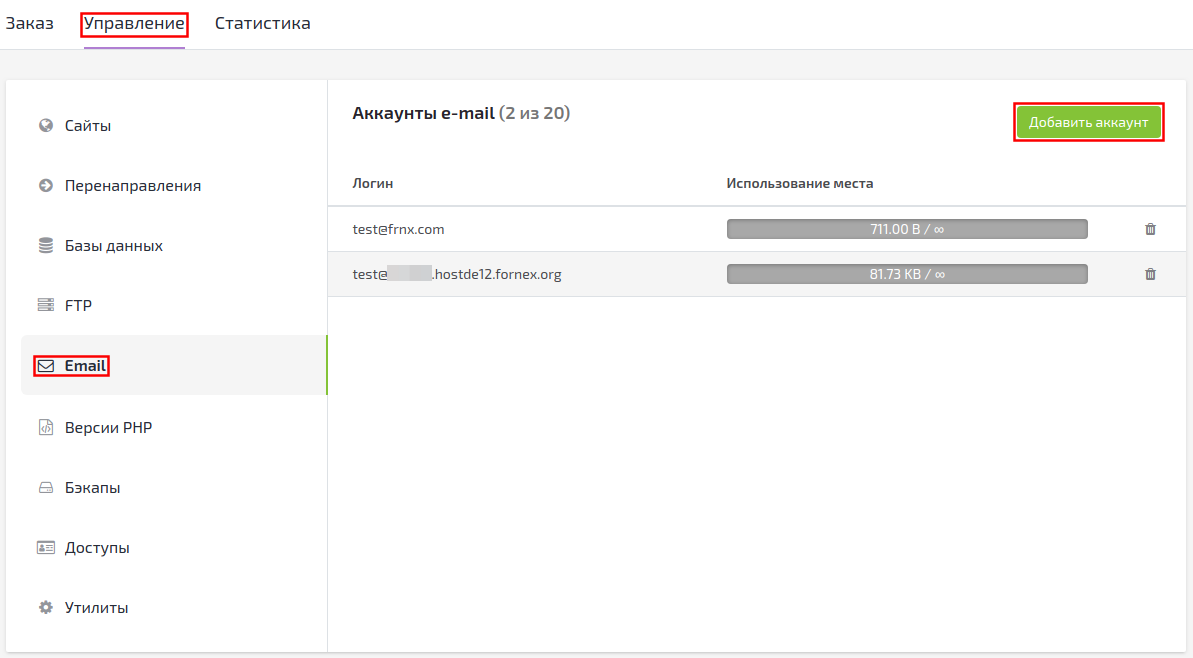Screen dimensions: 1193x658
Task: Click the 711.00 B usage bar
Action: (906, 229)
